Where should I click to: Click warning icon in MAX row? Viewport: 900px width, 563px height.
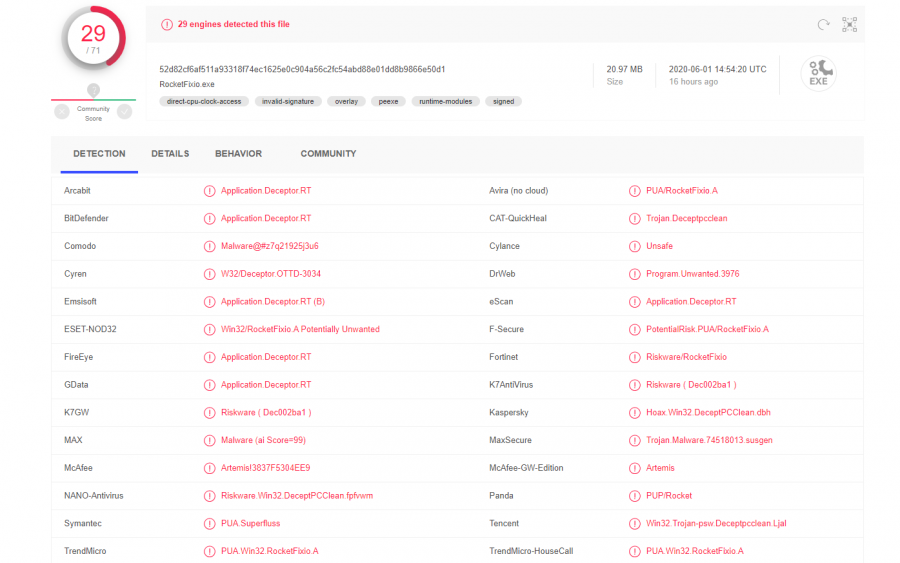click(210, 440)
